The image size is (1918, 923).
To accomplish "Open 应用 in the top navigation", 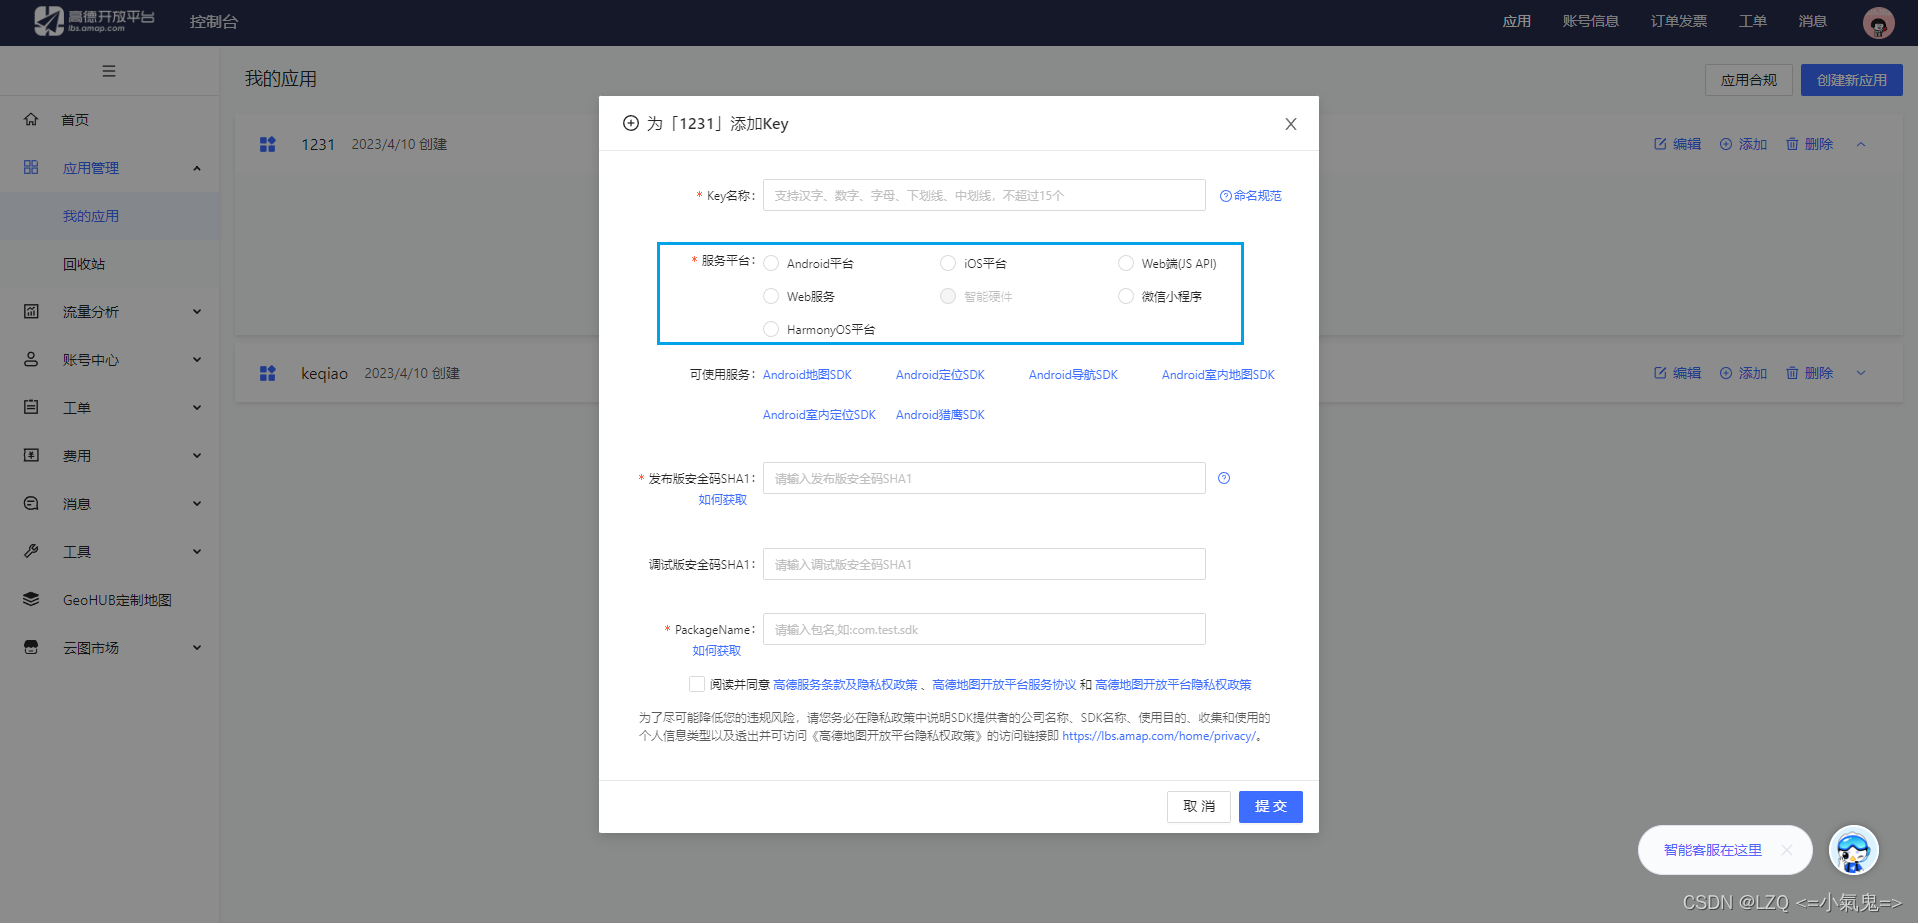I will (1517, 21).
